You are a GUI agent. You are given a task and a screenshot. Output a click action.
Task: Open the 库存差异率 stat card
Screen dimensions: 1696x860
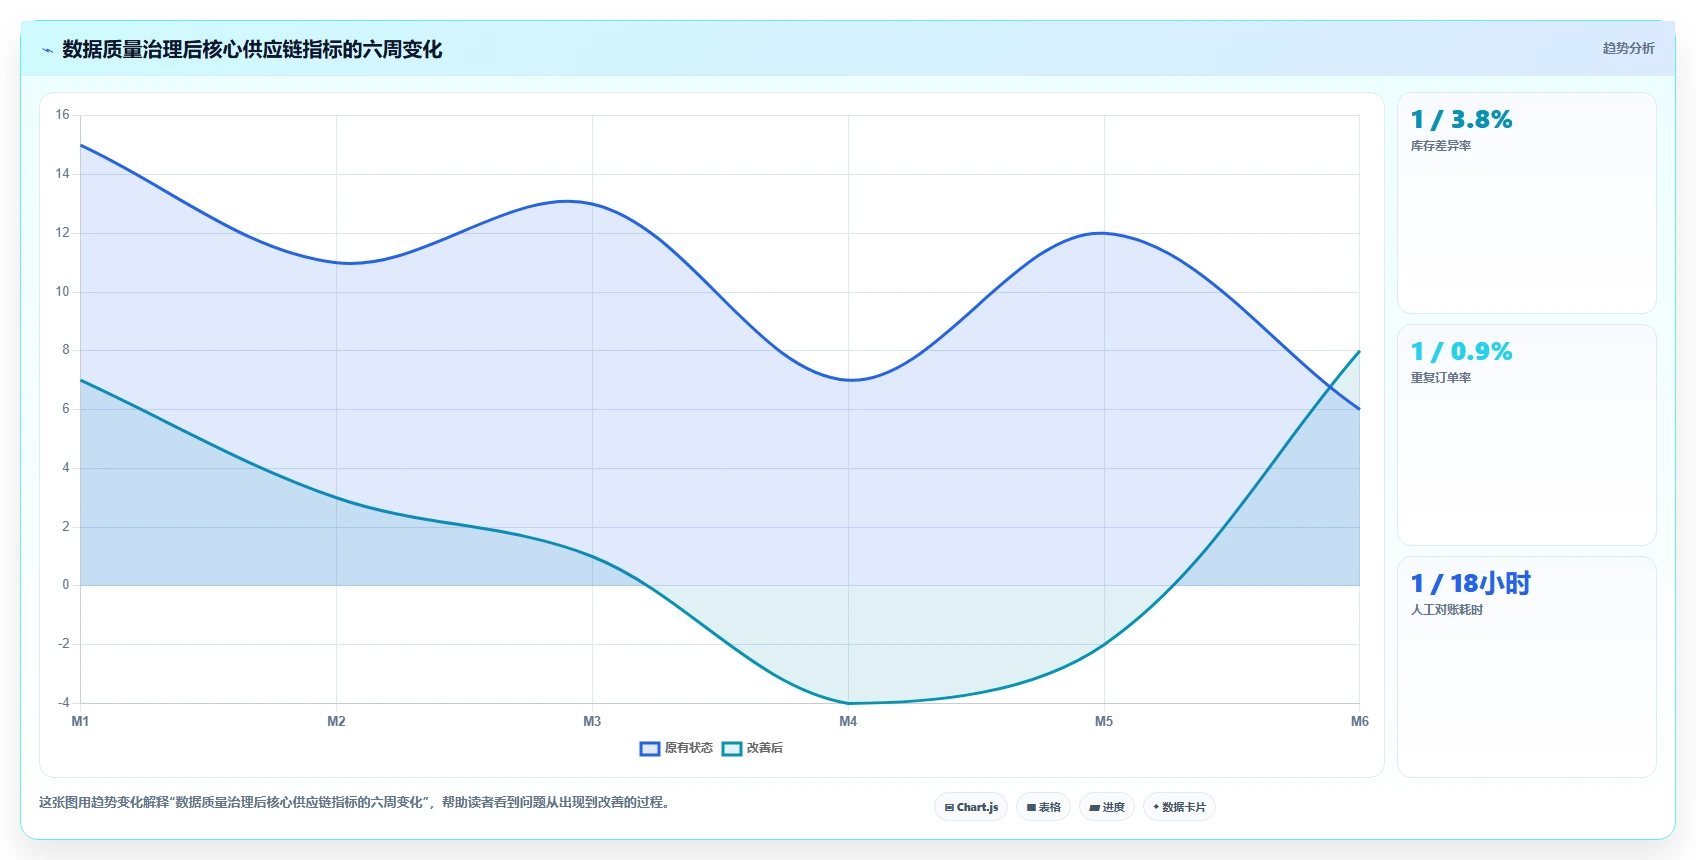click(x=1527, y=203)
